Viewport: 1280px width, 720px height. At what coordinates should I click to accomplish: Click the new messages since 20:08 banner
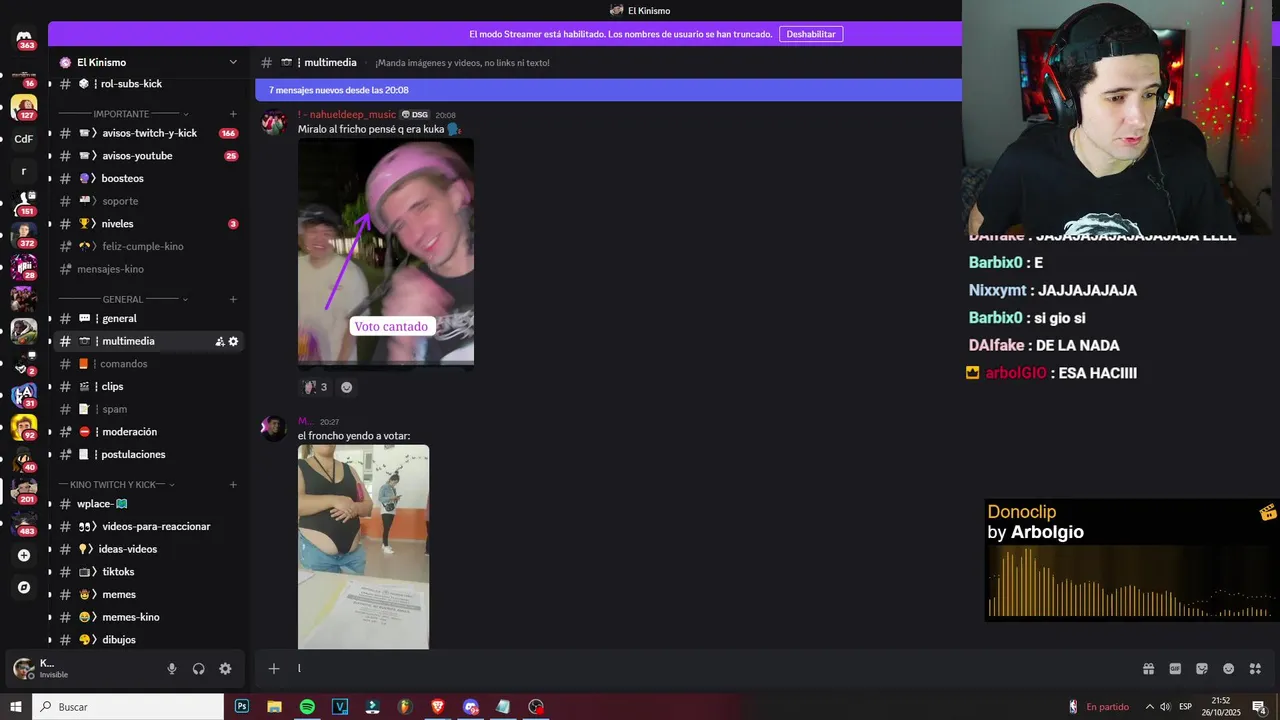click(x=609, y=90)
